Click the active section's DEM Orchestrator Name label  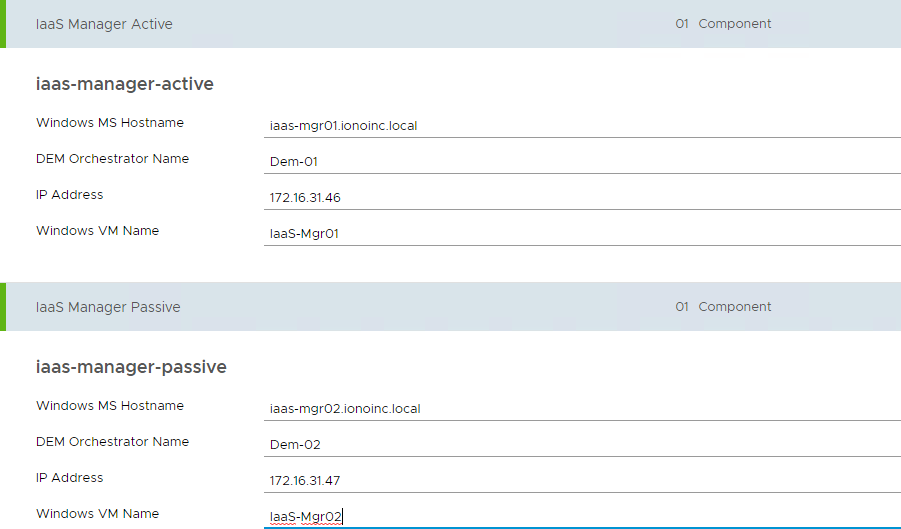pyautogui.click(x=112, y=159)
